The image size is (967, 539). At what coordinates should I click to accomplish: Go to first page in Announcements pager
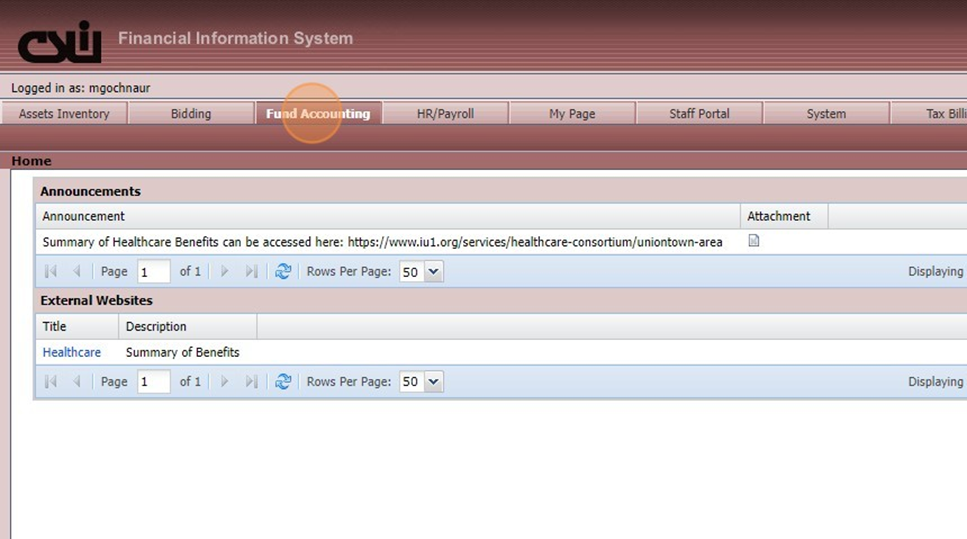pos(51,271)
